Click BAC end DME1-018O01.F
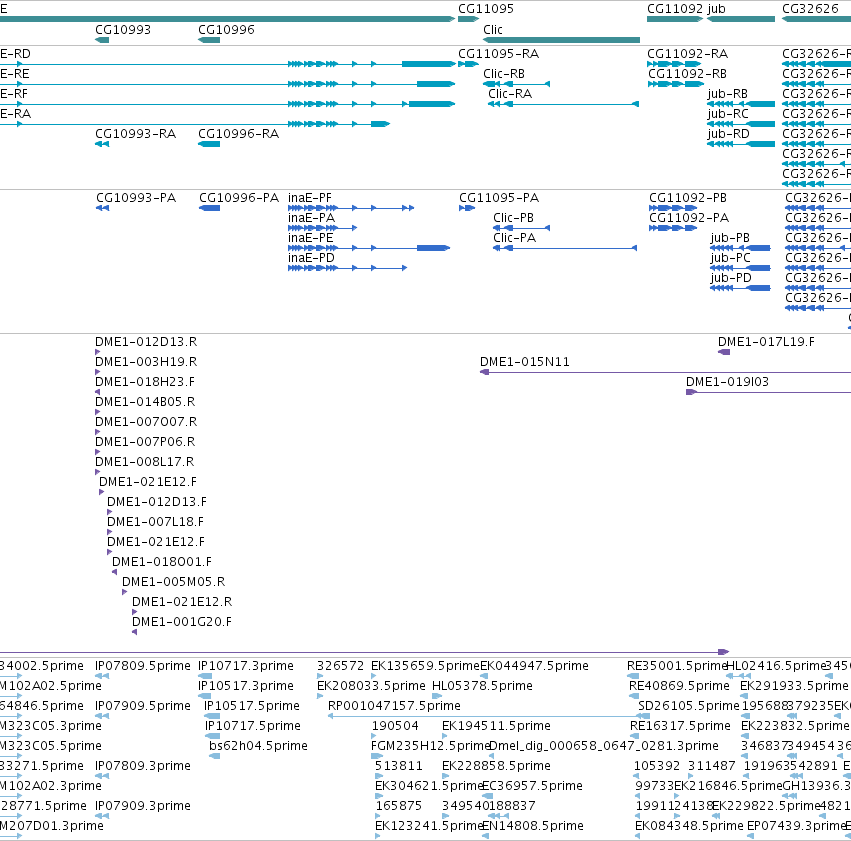Viewport: 851px width, 841px height. pyautogui.click(x=115, y=572)
